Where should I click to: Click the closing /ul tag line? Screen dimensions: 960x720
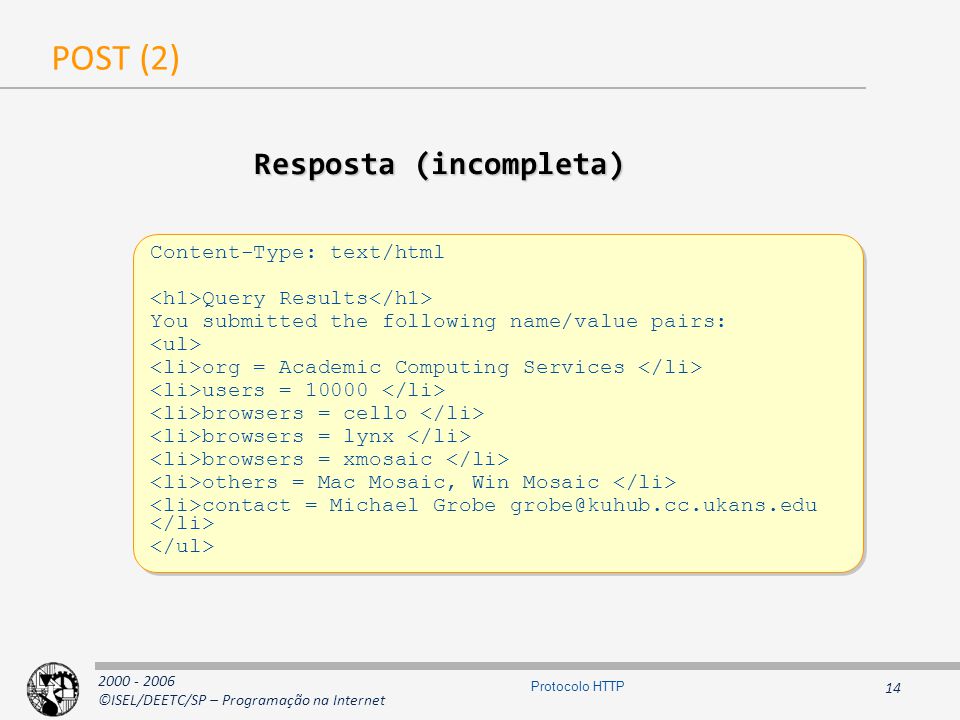click(x=182, y=546)
